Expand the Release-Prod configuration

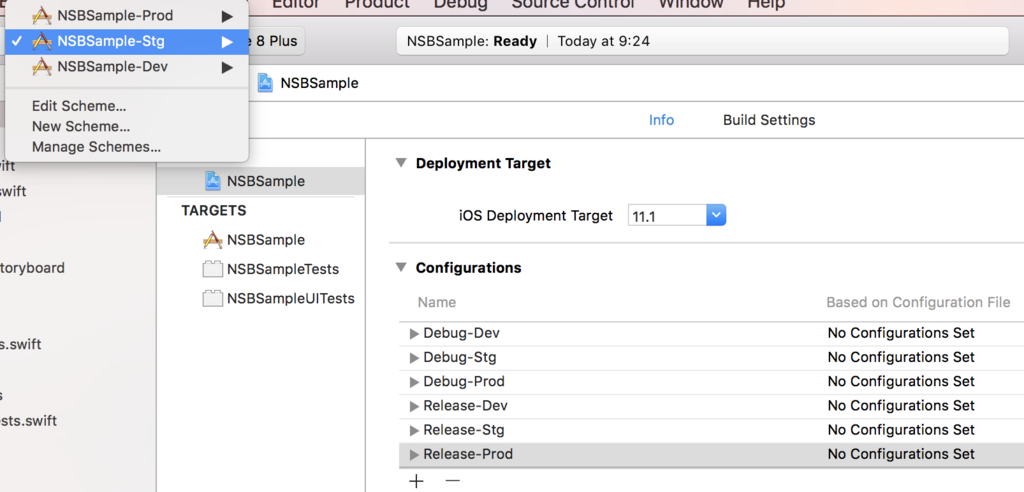[413, 455]
